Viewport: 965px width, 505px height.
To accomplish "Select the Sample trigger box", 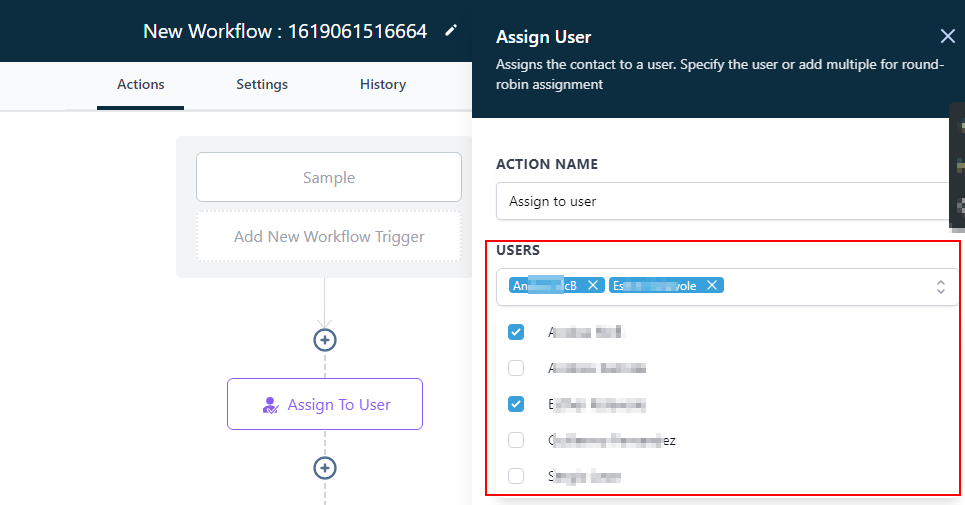I will [x=329, y=178].
